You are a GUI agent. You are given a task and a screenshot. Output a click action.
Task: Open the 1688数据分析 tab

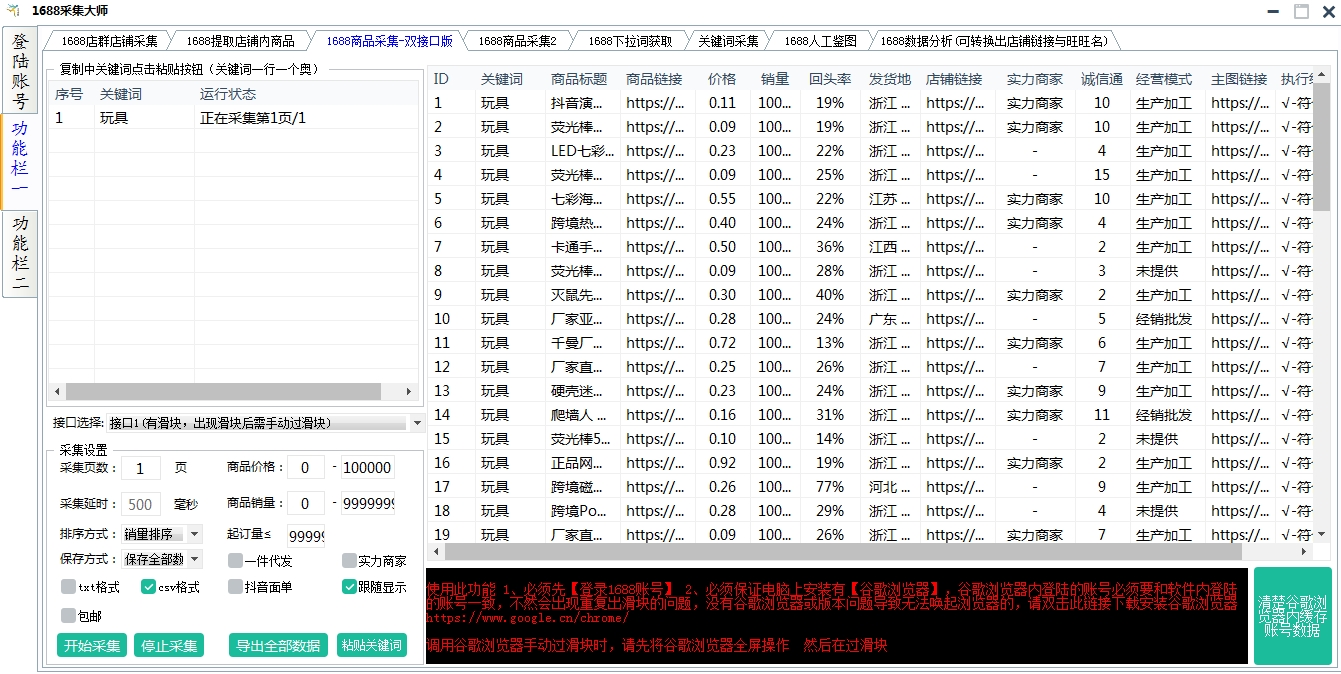(993, 41)
